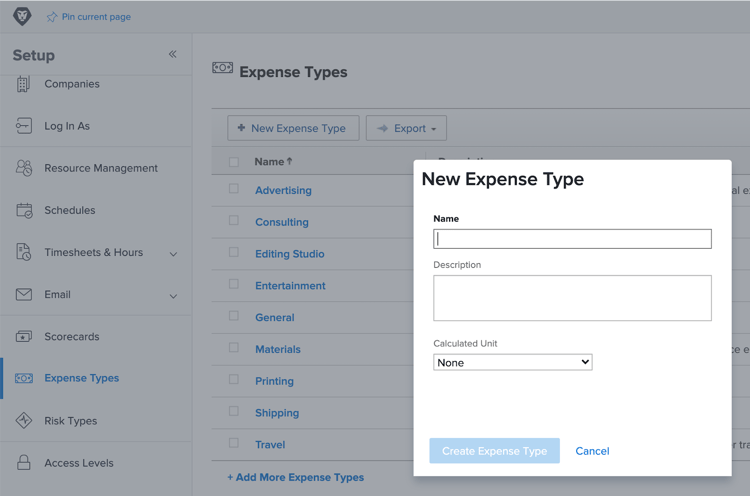Toggle the select-all checkbox in table header
750x496 pixels.
click(234, 162)
